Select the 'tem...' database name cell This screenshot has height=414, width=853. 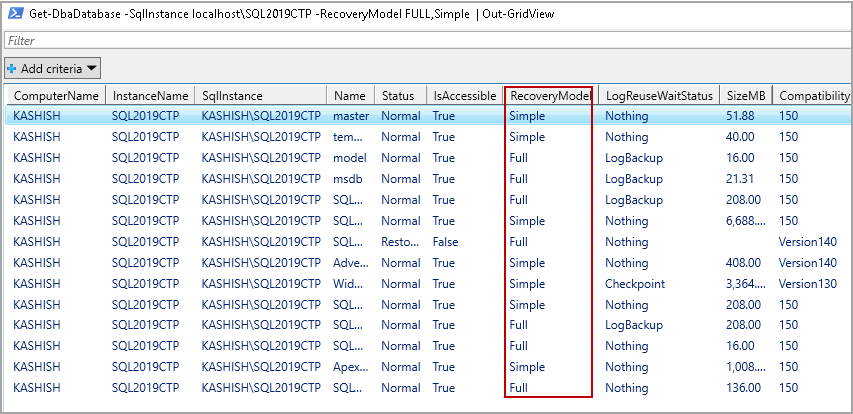pos(347,137)
